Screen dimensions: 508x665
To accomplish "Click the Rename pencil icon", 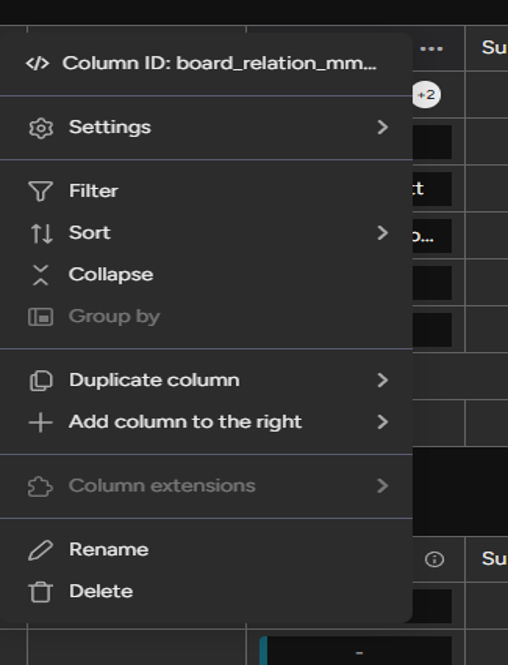I will coord(41,550).
